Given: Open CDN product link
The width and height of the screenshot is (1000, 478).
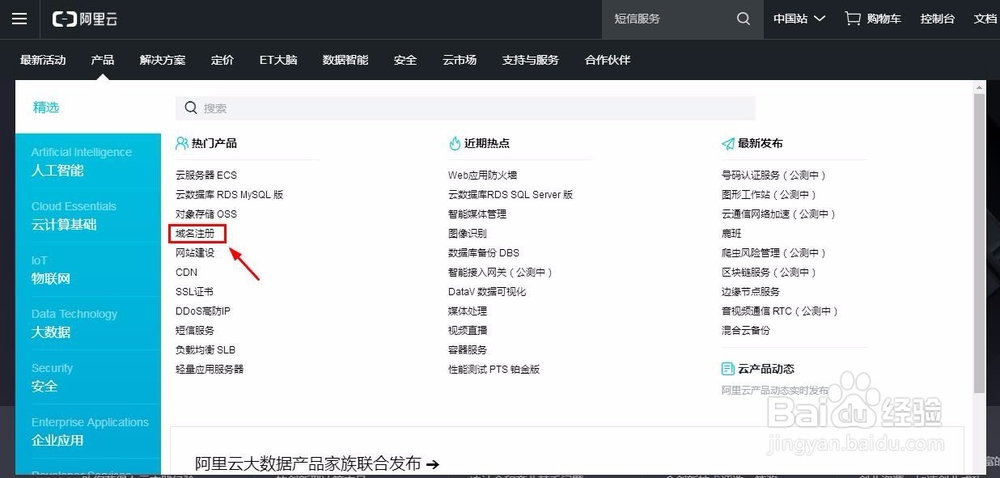Looking at the screenshot, I should [187, 272].
